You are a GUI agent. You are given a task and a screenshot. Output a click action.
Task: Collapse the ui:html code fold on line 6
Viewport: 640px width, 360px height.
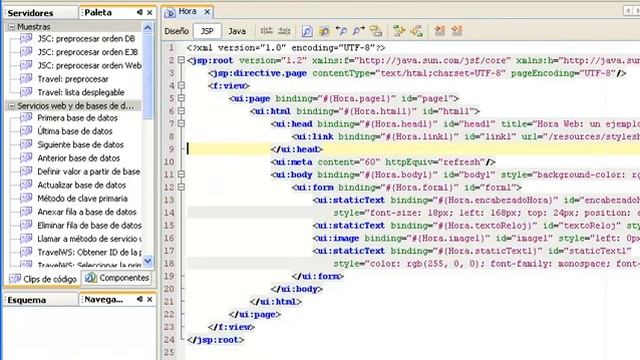coord(181,111)
